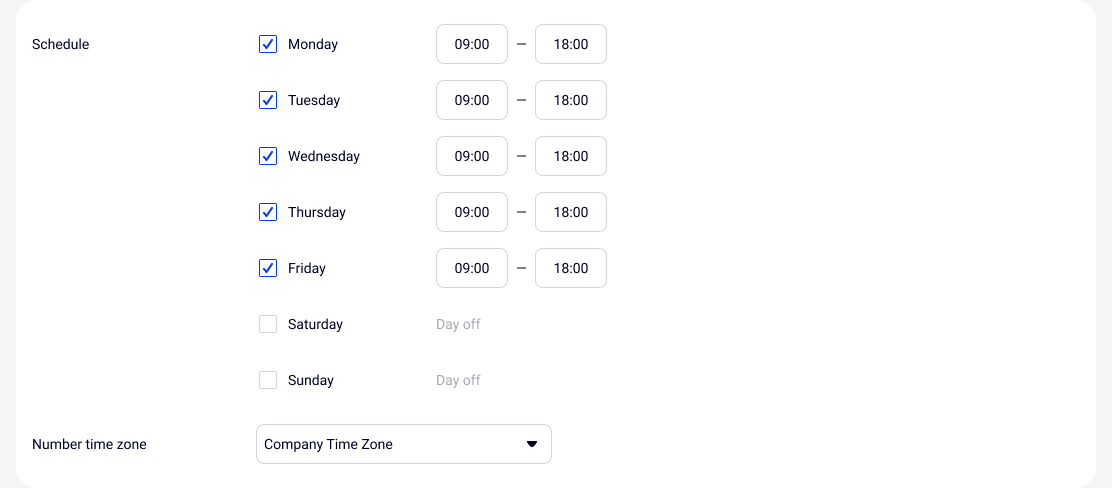Toggle off the Thursday checkbox

(268, 212)
